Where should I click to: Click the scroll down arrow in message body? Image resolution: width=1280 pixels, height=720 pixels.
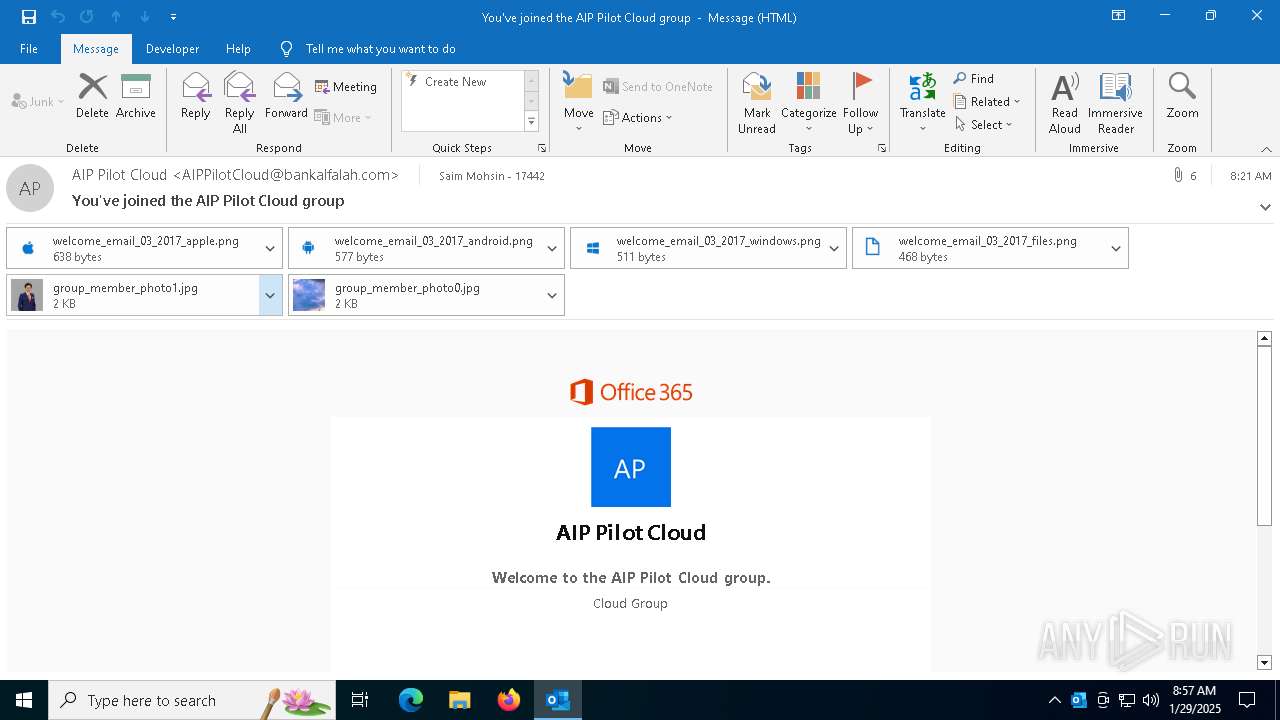1264,662
